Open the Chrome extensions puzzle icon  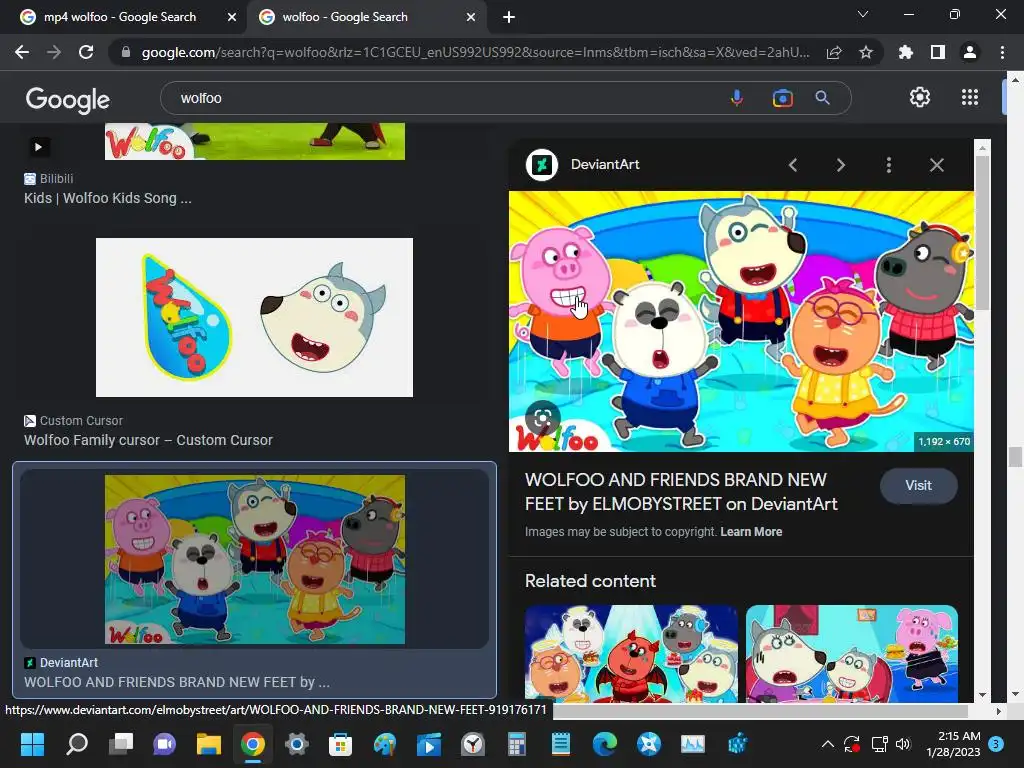click(x=906, y=52)
